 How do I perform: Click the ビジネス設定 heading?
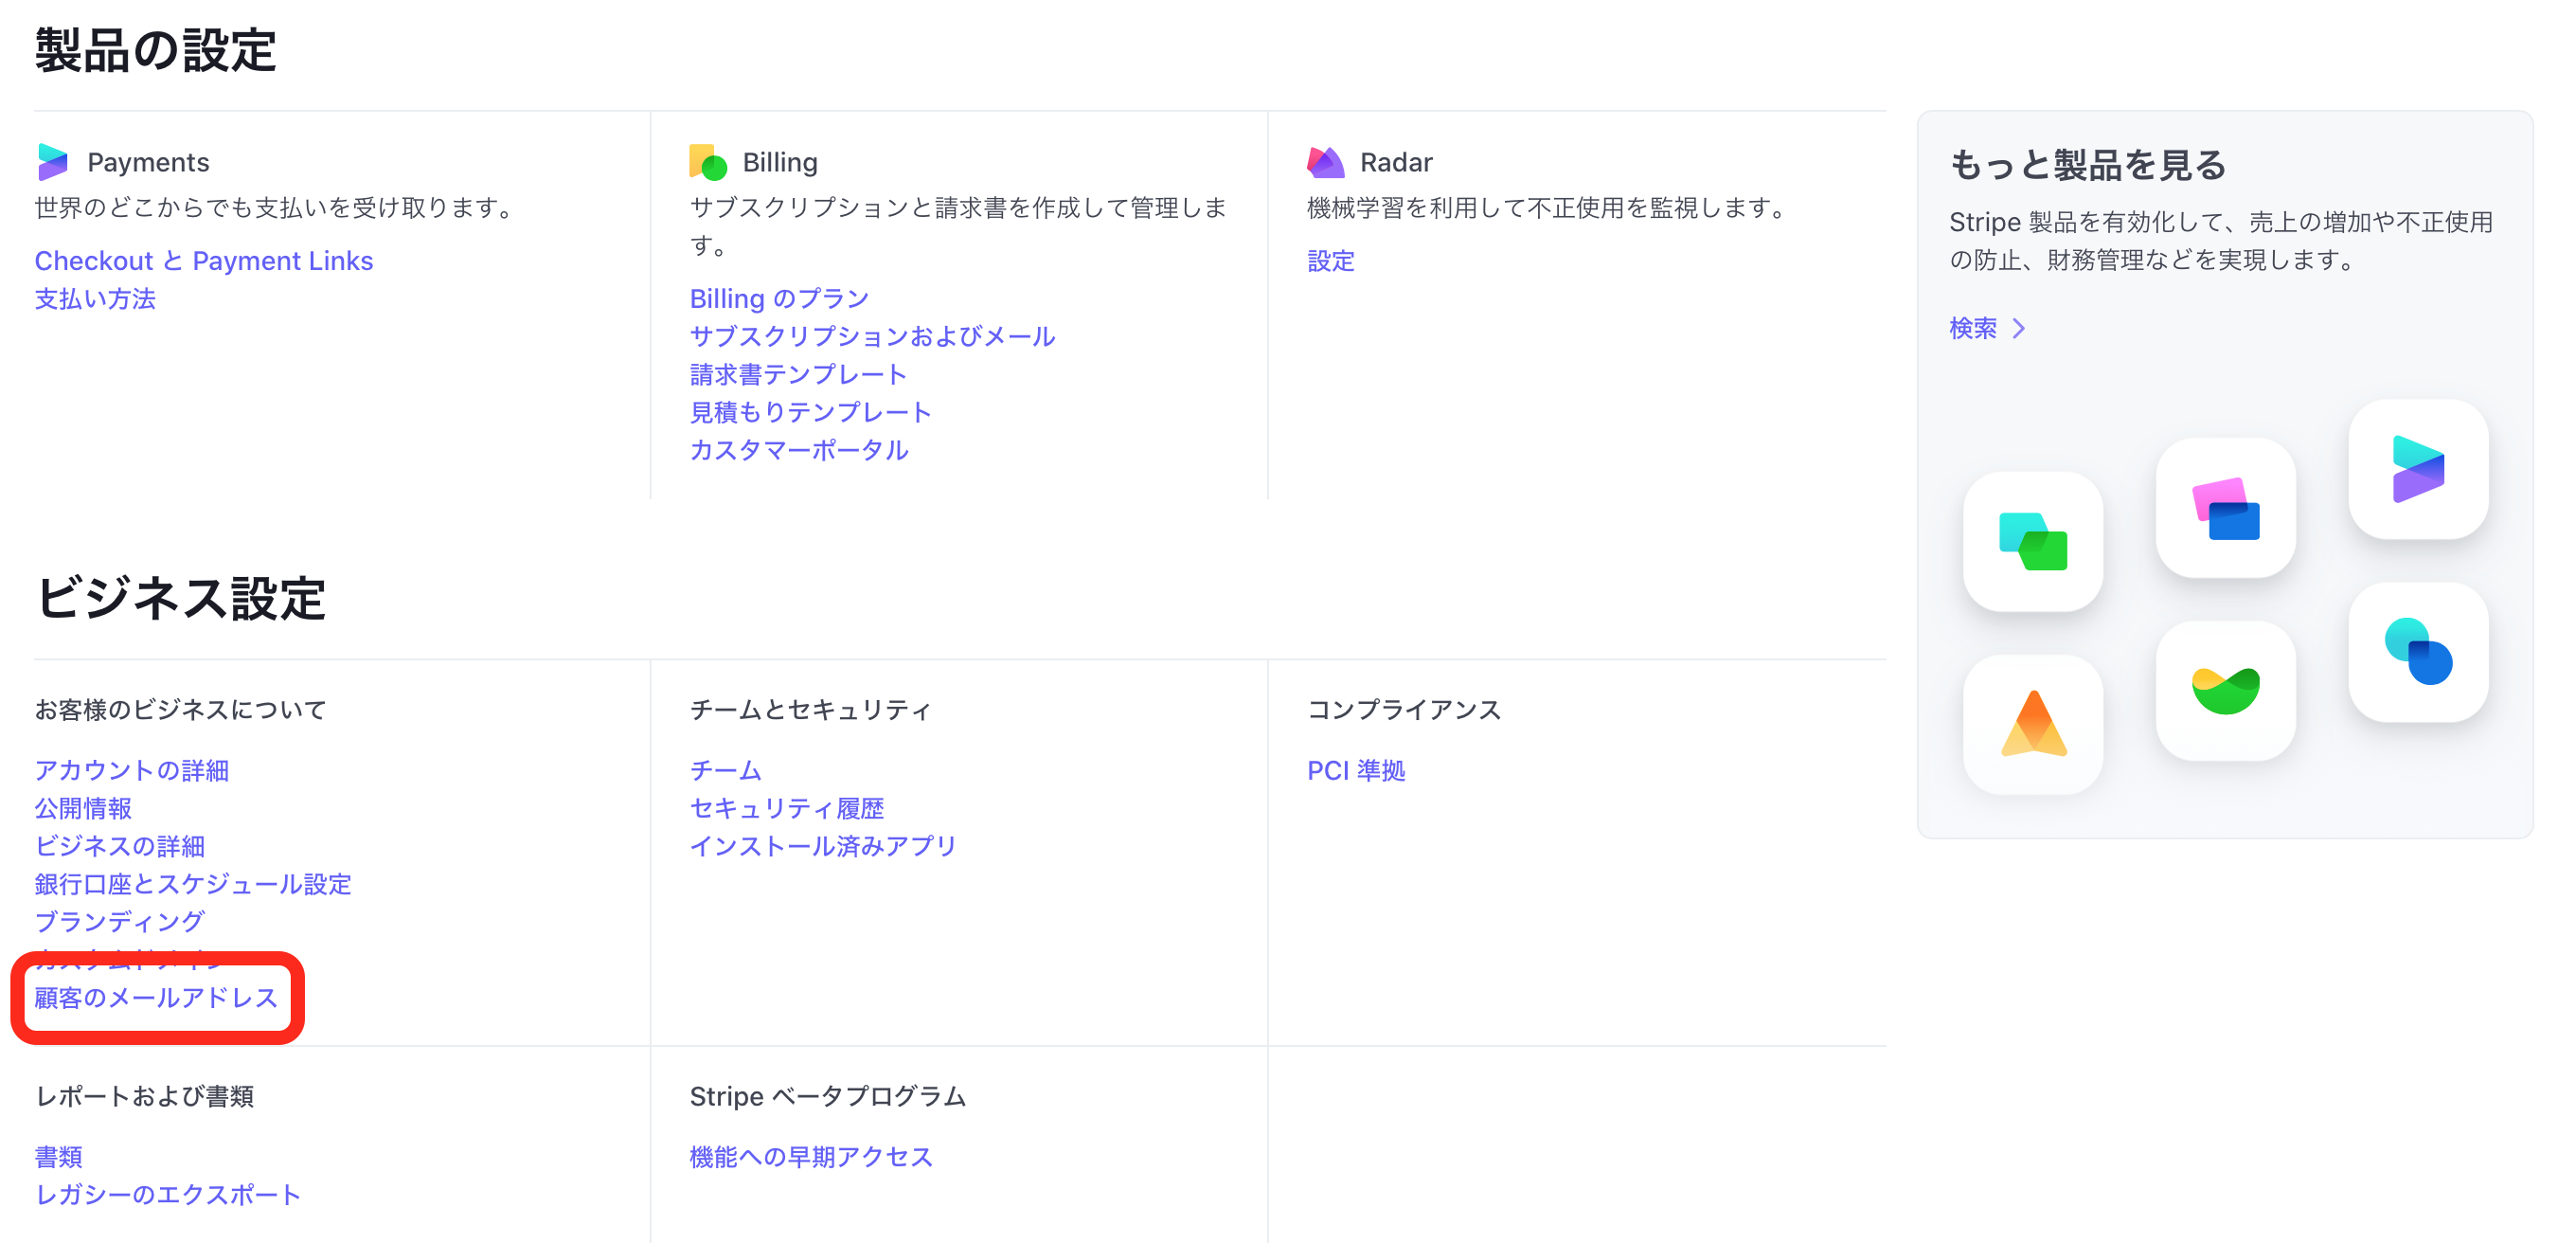click(x=180, y=598)
